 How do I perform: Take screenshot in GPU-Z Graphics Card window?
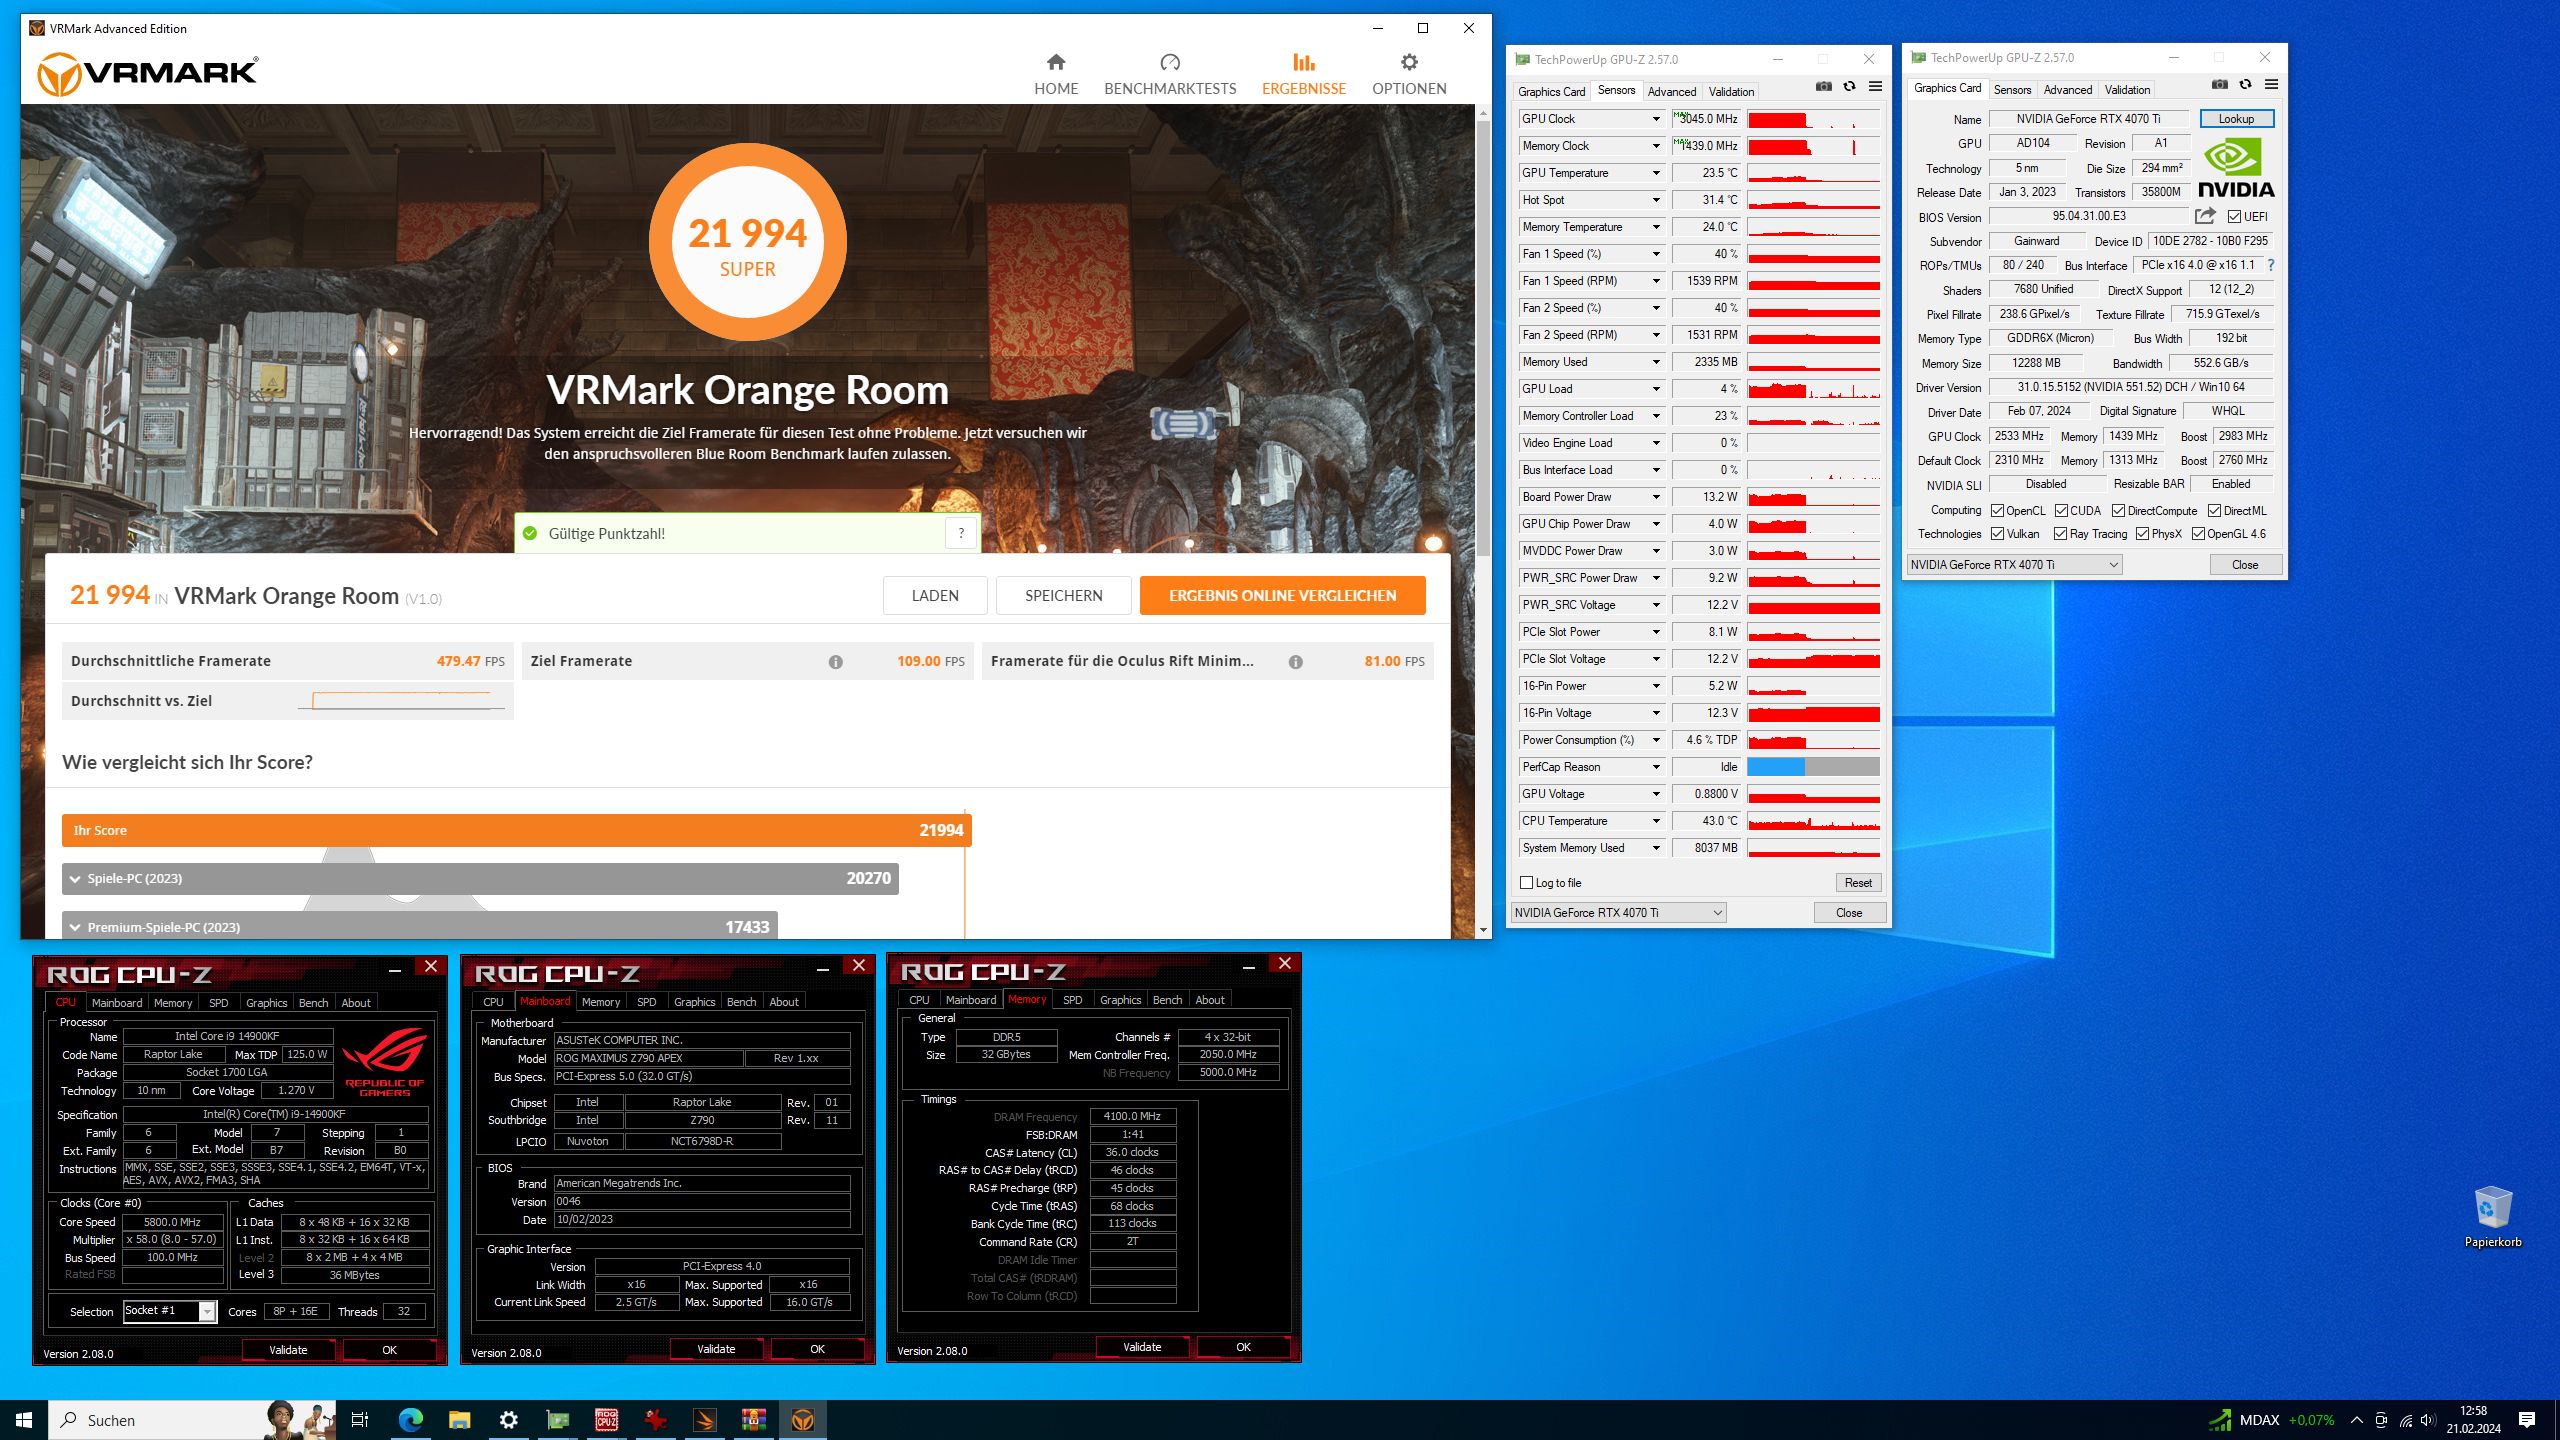coord(2220,85)
